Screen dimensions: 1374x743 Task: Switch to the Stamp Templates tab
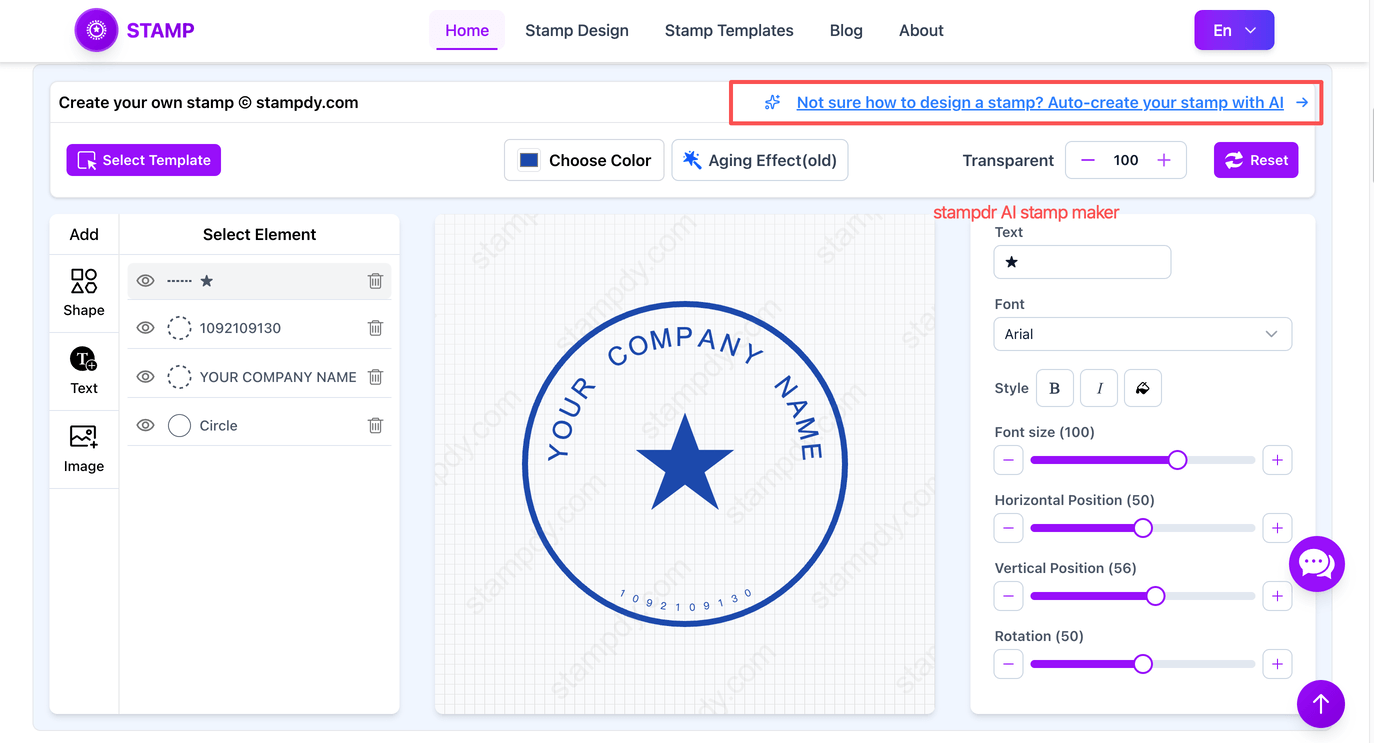[729, 30]
